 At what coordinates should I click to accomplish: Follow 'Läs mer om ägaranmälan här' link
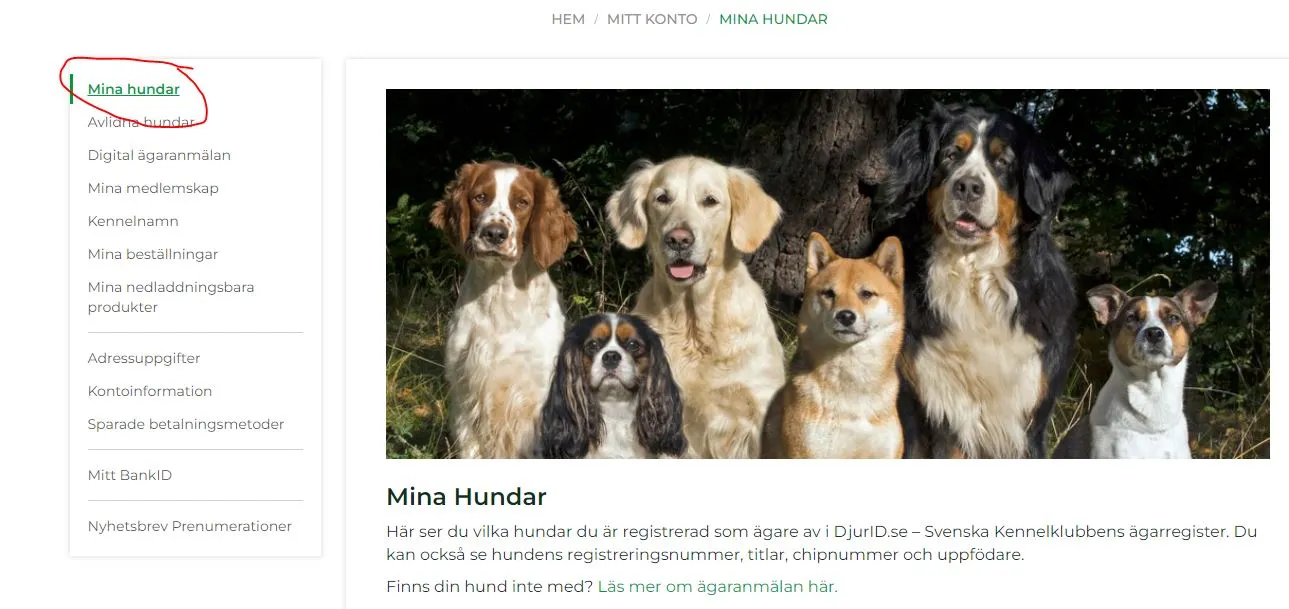(x=717, y=587)
